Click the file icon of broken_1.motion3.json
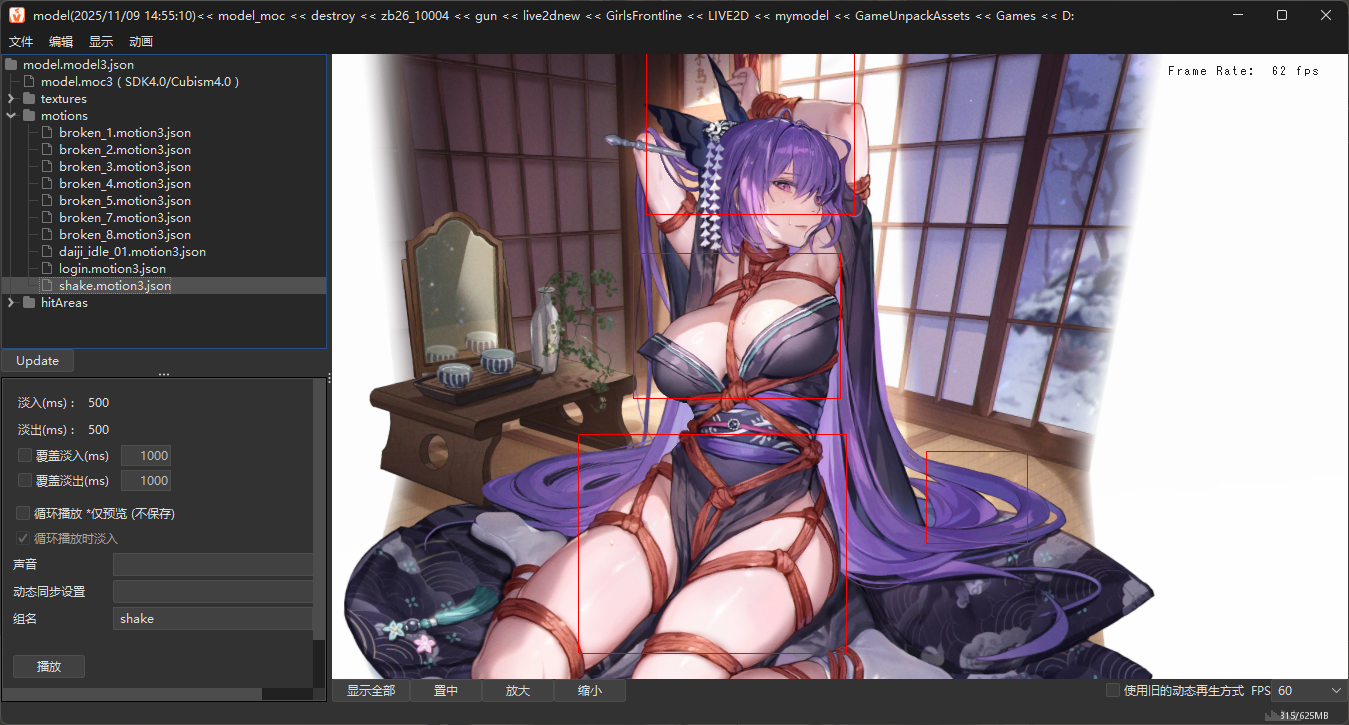The image size is (1349, 725). [47, 132]
